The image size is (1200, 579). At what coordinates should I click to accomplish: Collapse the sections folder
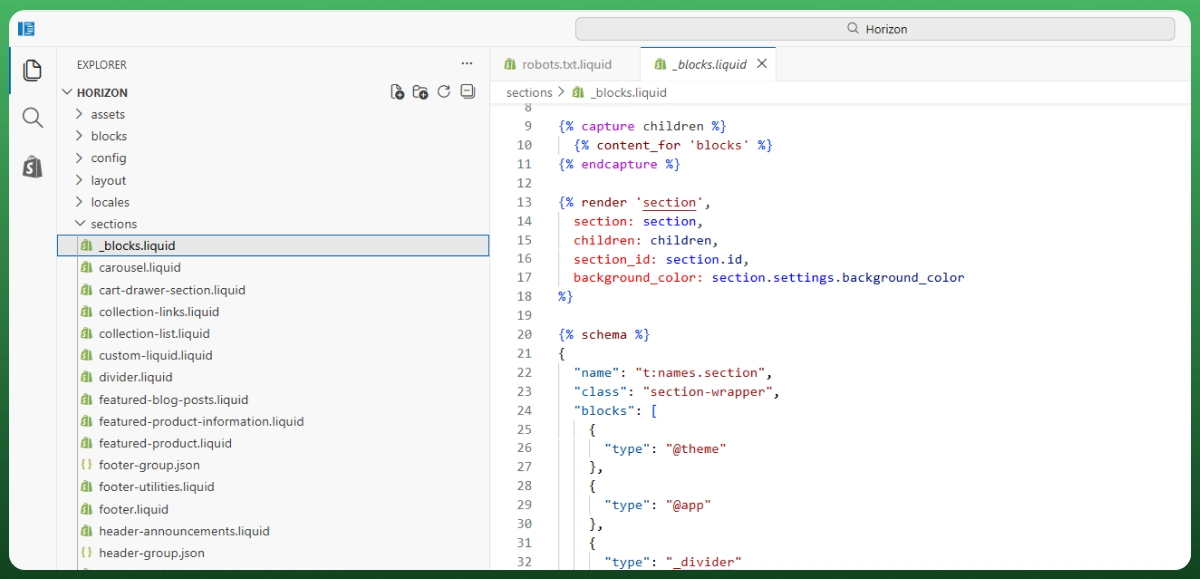coord(80,224)
